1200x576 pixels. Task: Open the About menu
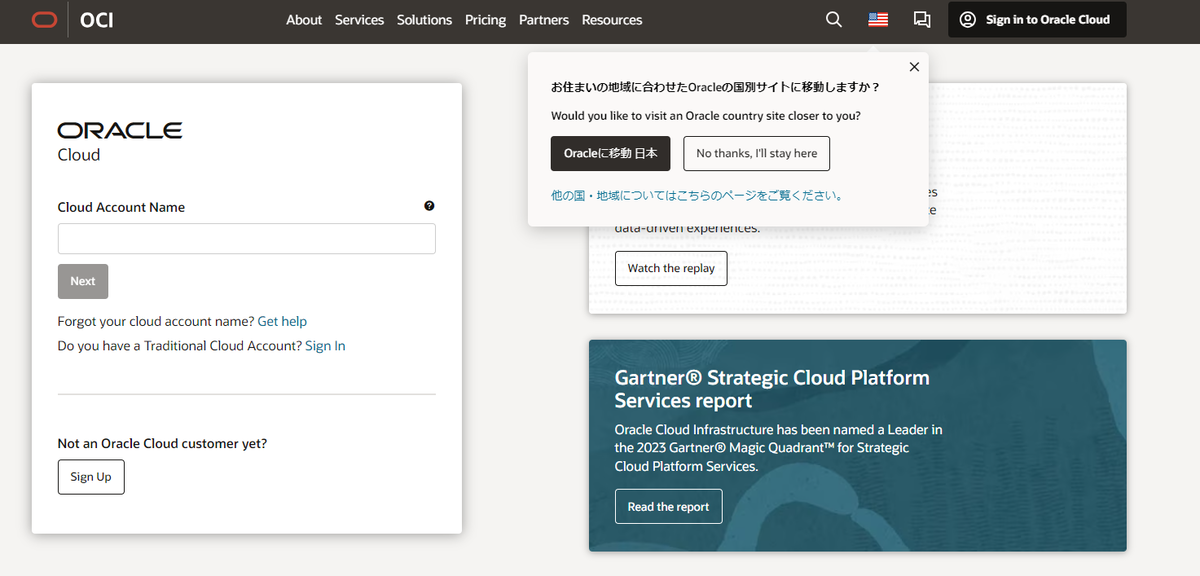click(x=303, y=19)
